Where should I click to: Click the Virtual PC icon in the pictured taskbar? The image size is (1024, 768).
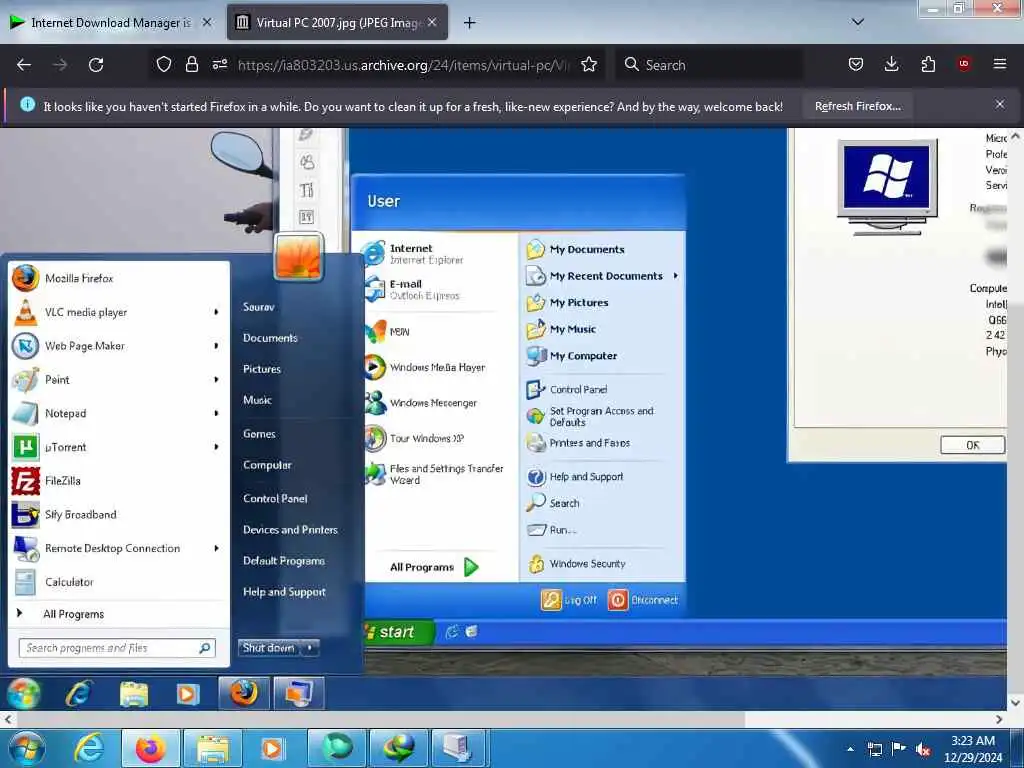tap(298, 693)
